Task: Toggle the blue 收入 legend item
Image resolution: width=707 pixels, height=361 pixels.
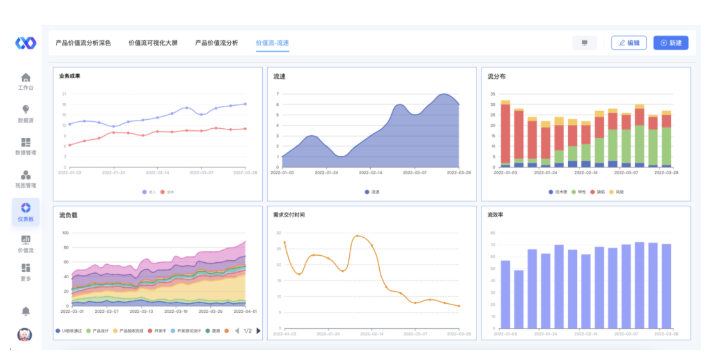Action: coord(149,192)
